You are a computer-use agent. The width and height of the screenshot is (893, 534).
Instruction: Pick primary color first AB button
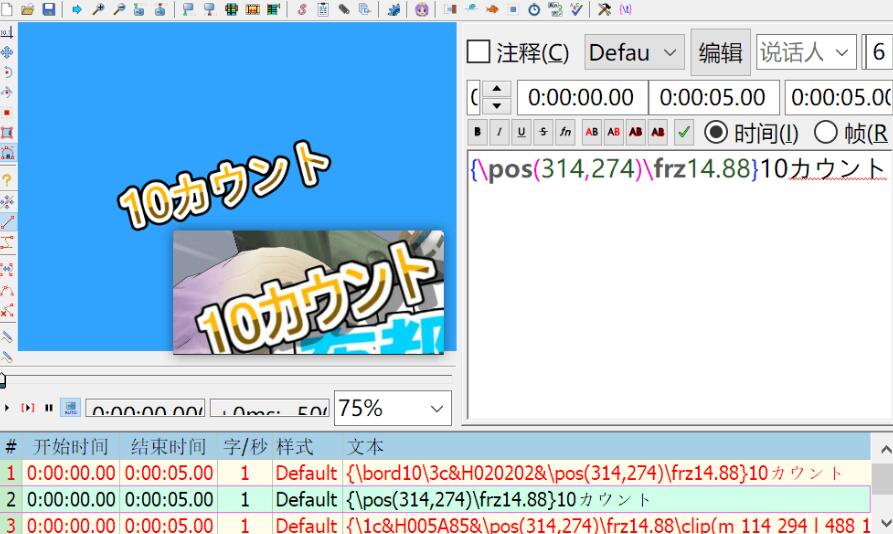tap(592, 132)
